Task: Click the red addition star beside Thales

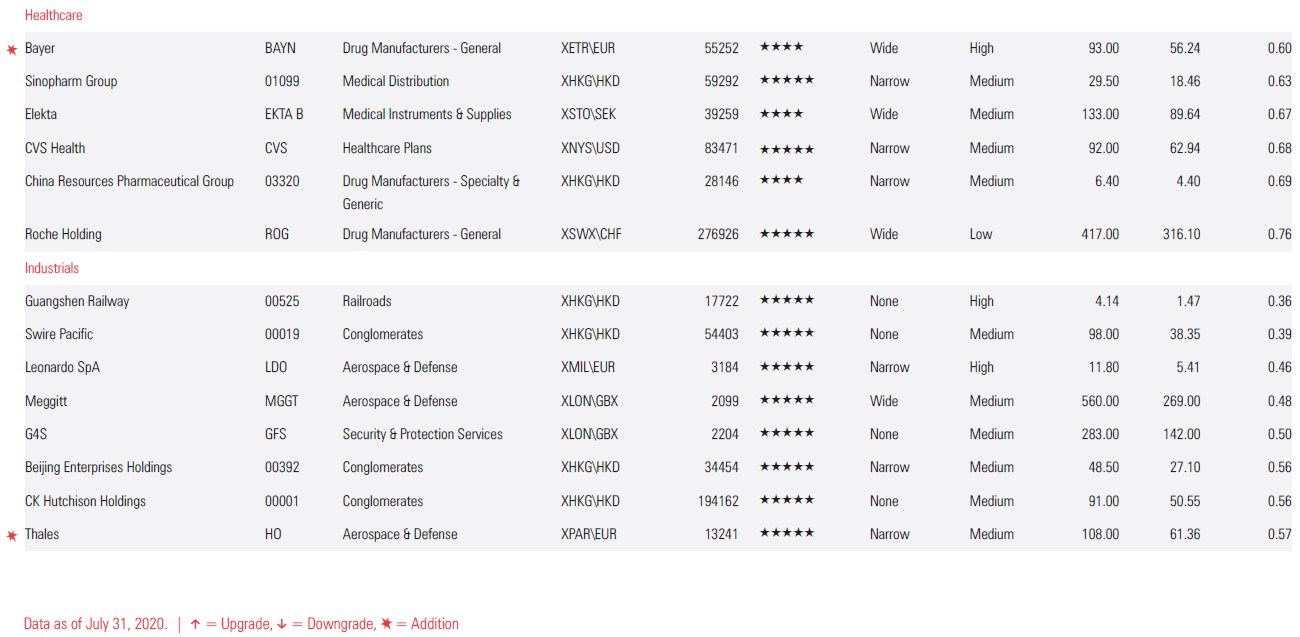Action: (x=12, y=535)
